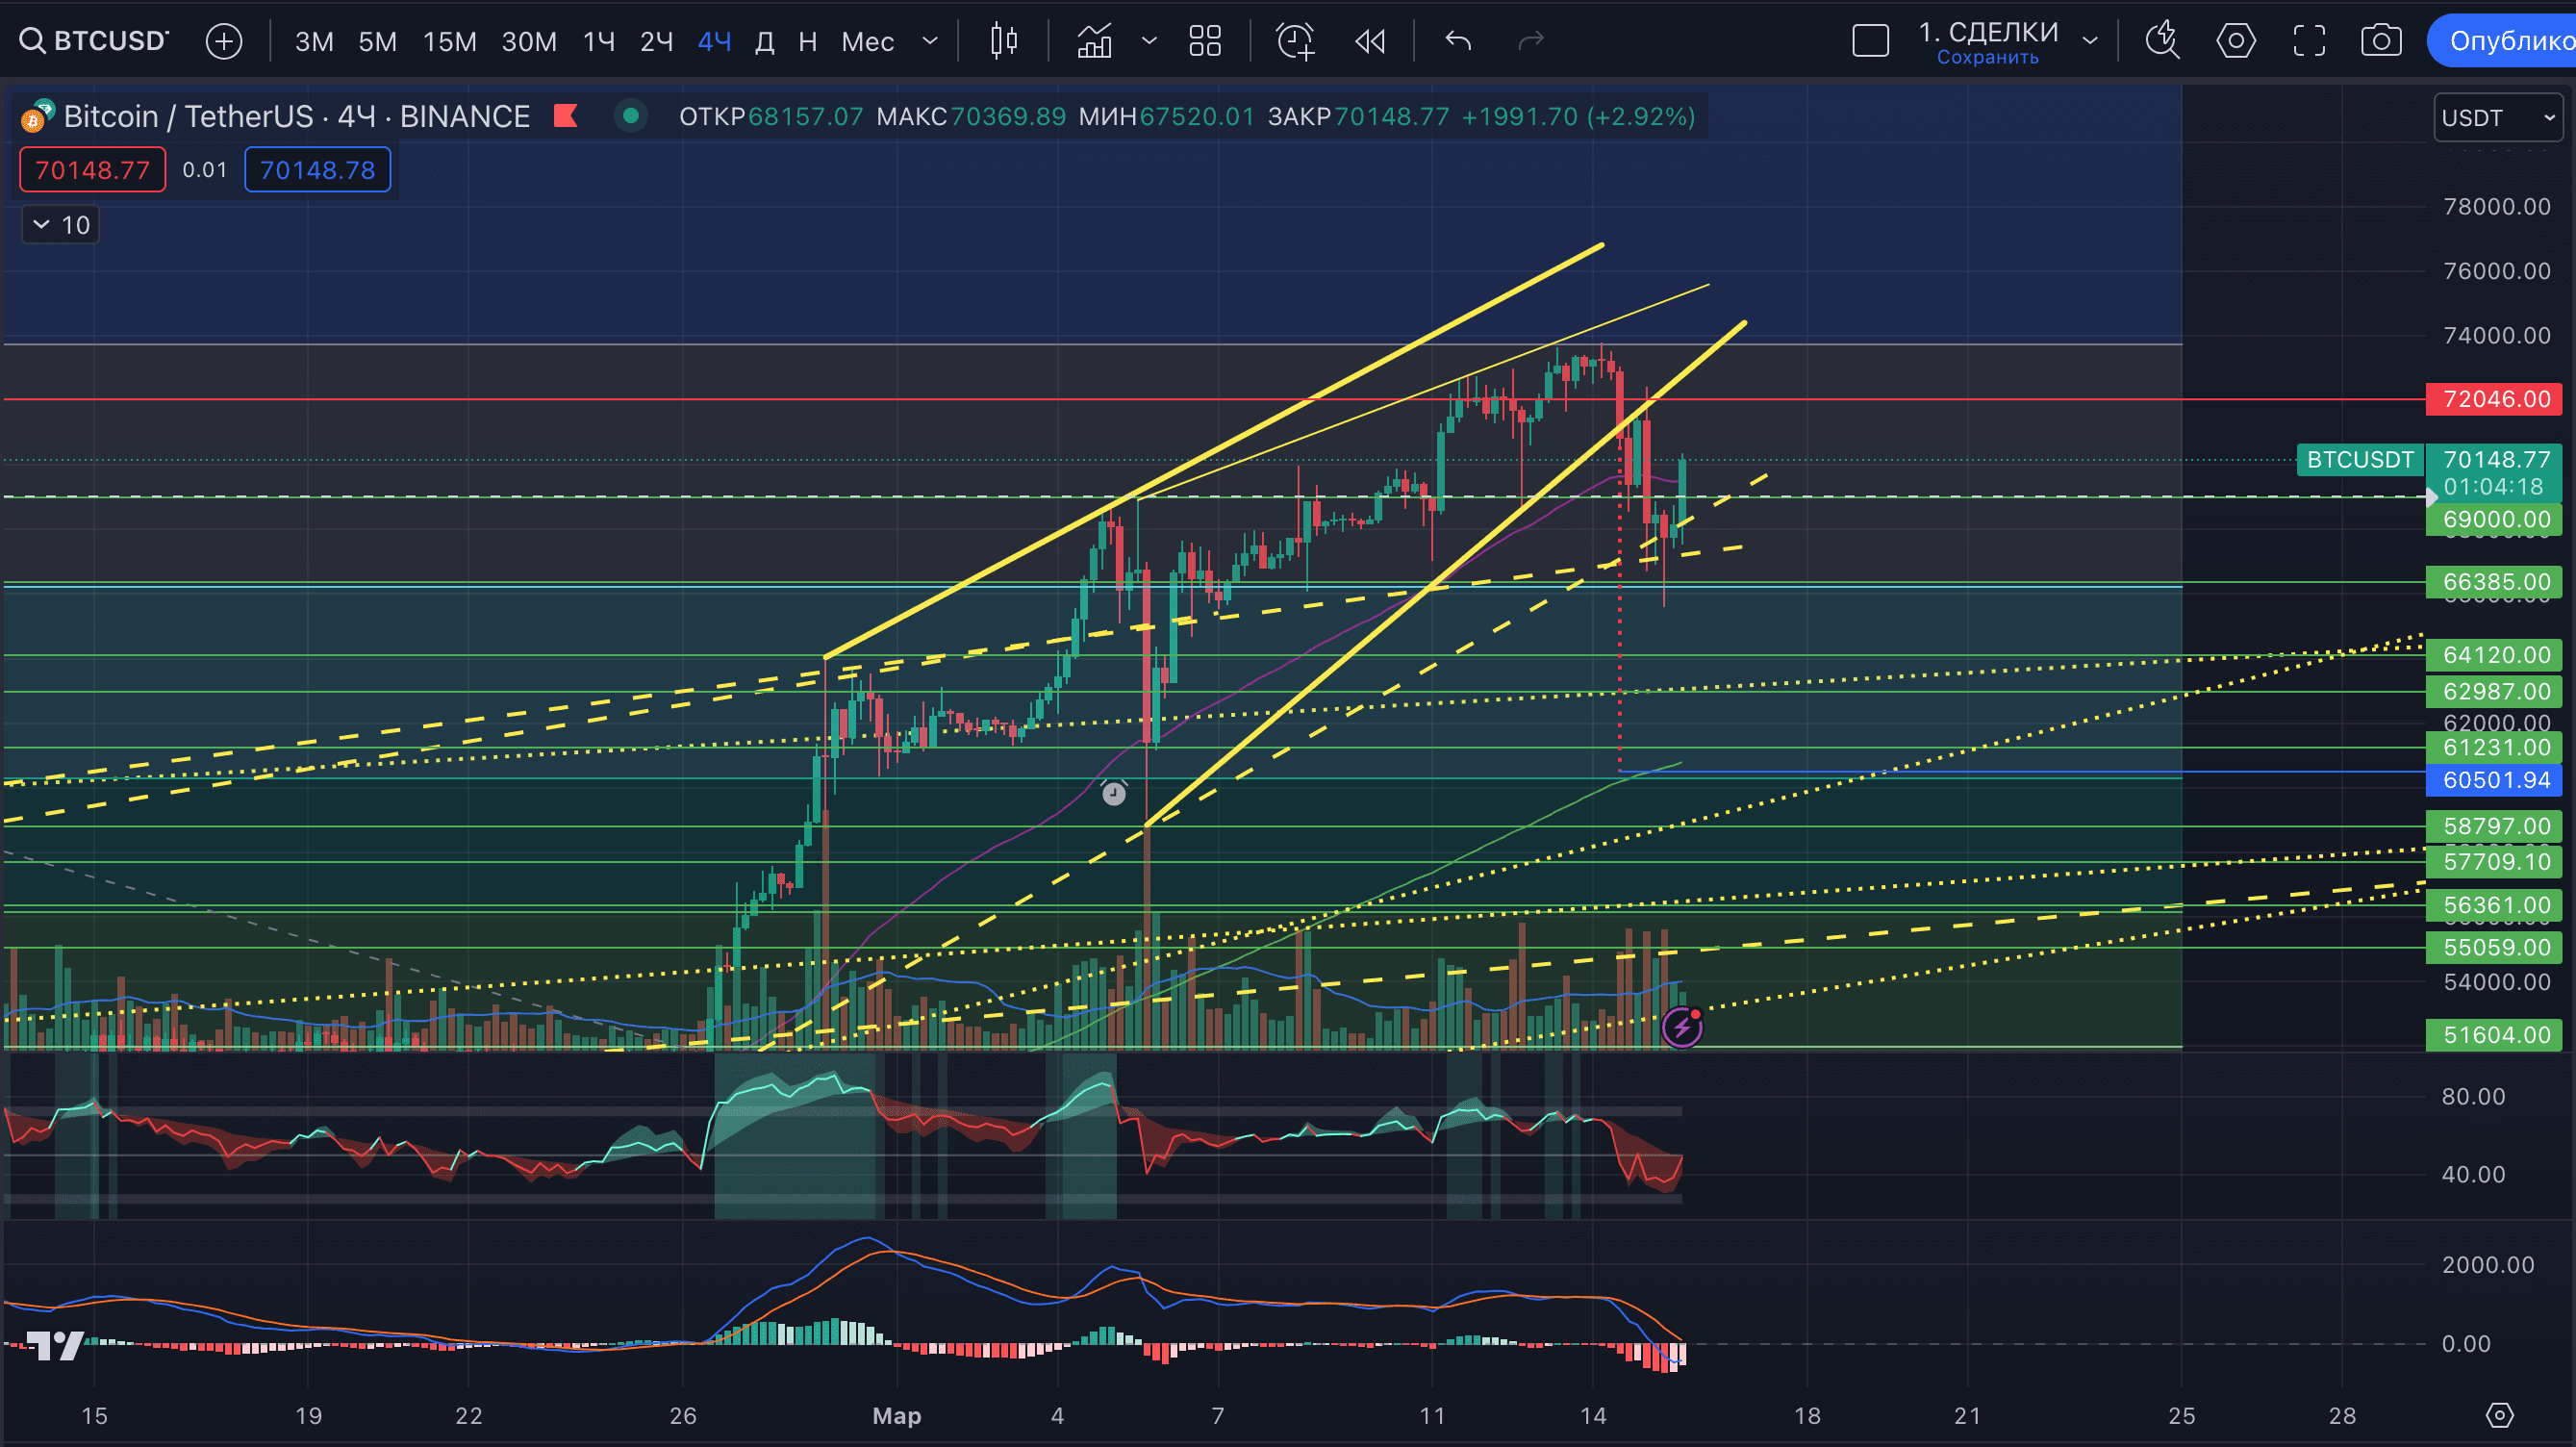Open the candlestick chart type selector
The height and width of the screenshot is (1447, 2576).
click(x=1004, y=41)
